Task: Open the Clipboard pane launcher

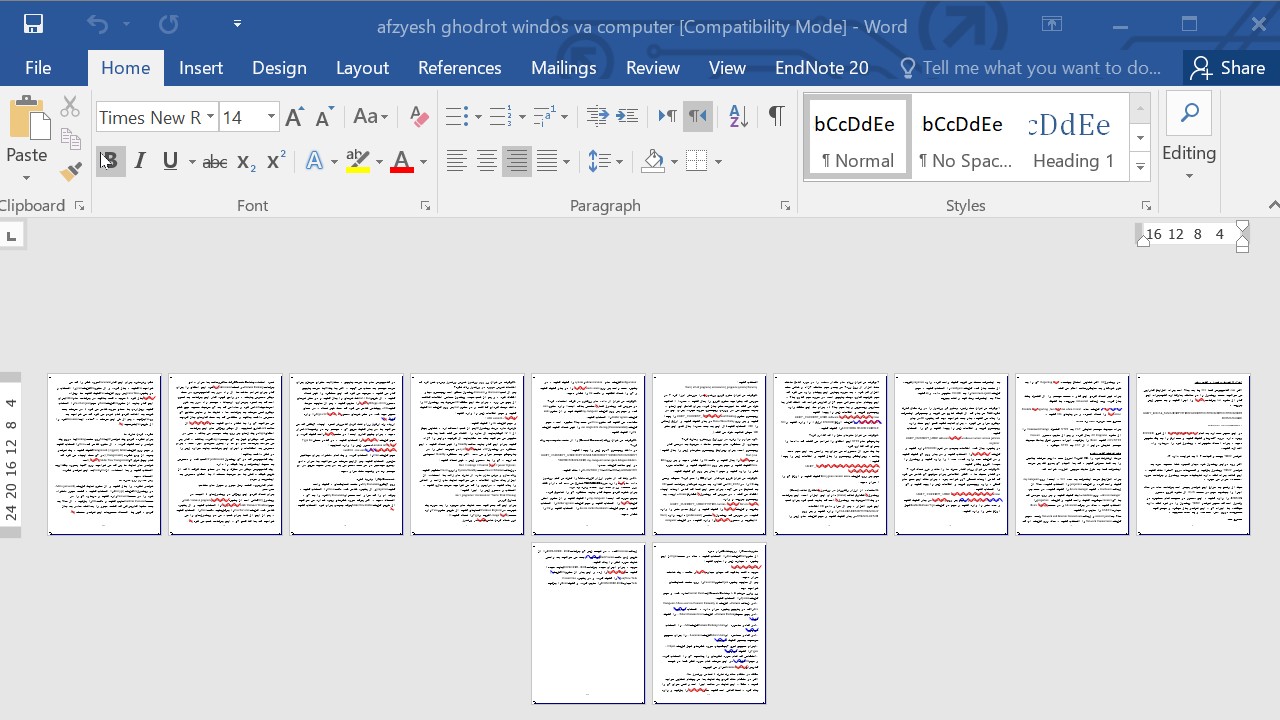Action: pyautogui.click(x=79, y=206)
